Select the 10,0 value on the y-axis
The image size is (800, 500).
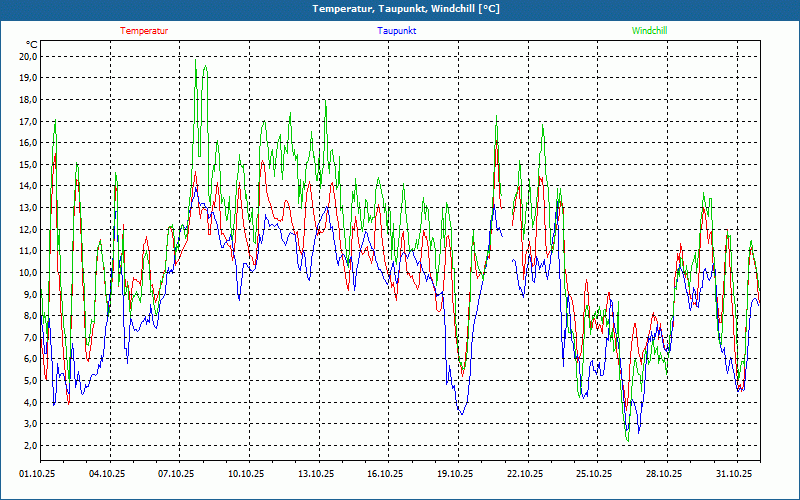[x=28, y=272]
